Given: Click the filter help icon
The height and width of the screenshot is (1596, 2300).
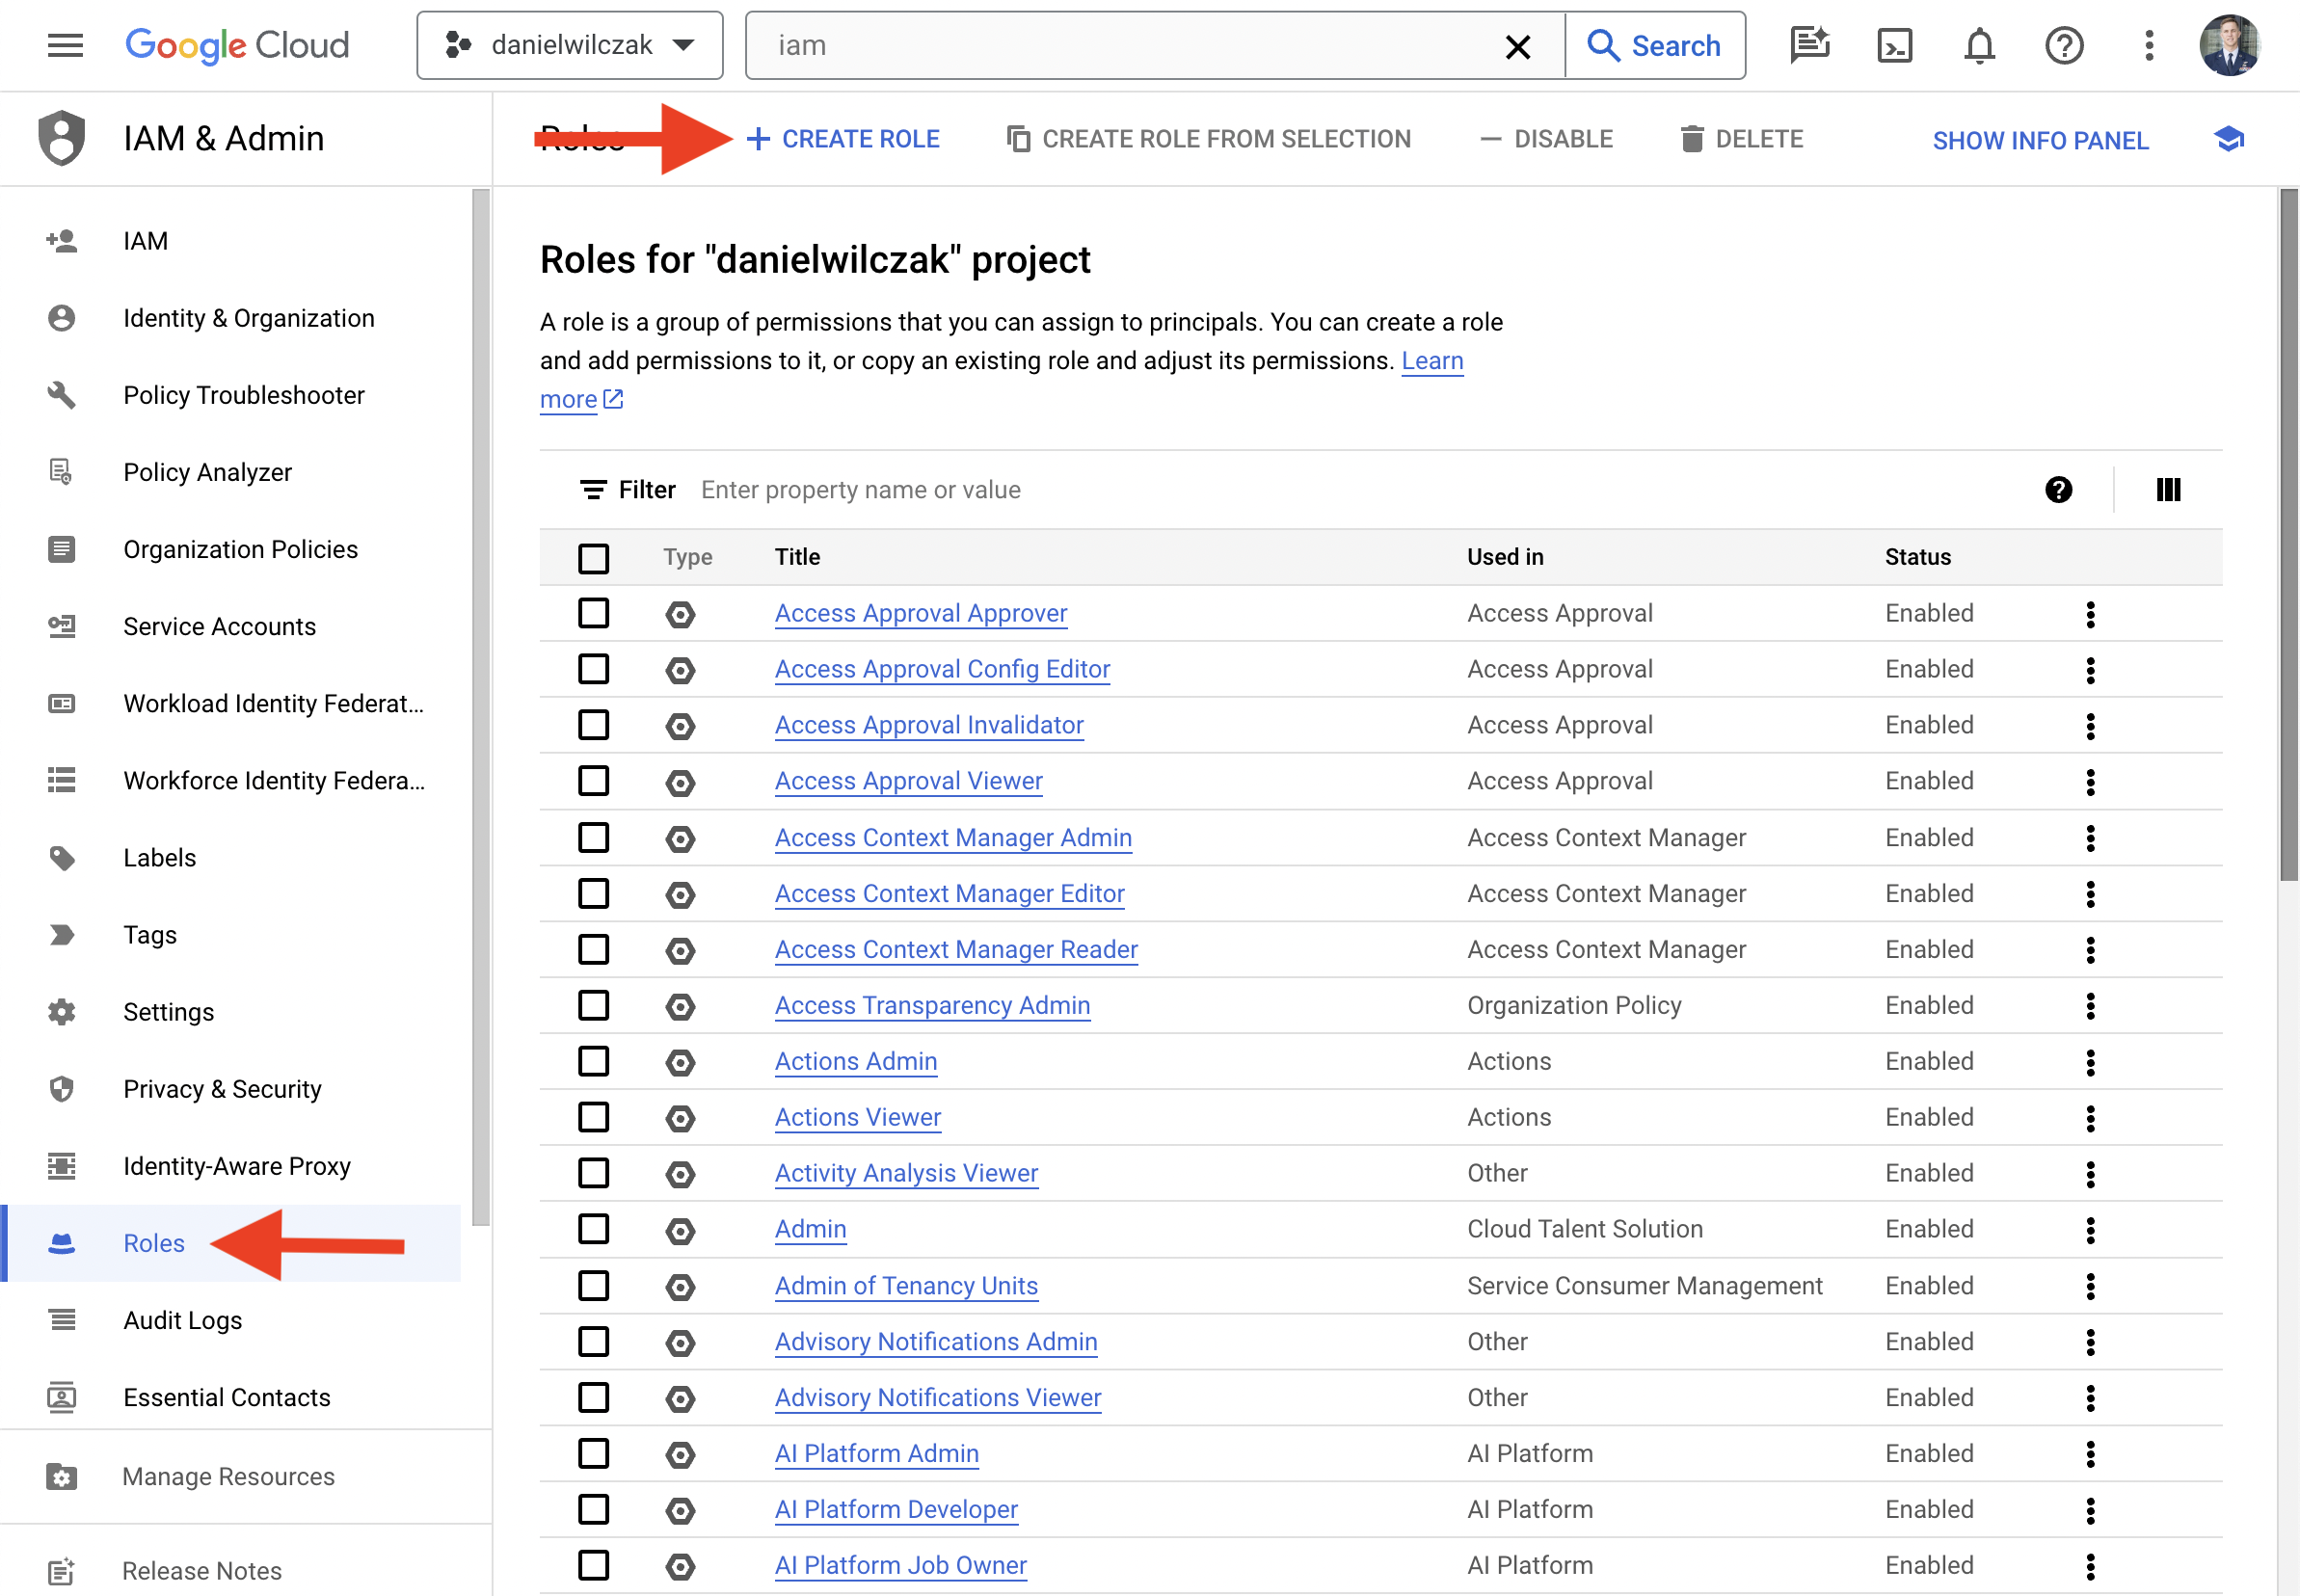Looking at the screenshot, I should coord(2059,489).
